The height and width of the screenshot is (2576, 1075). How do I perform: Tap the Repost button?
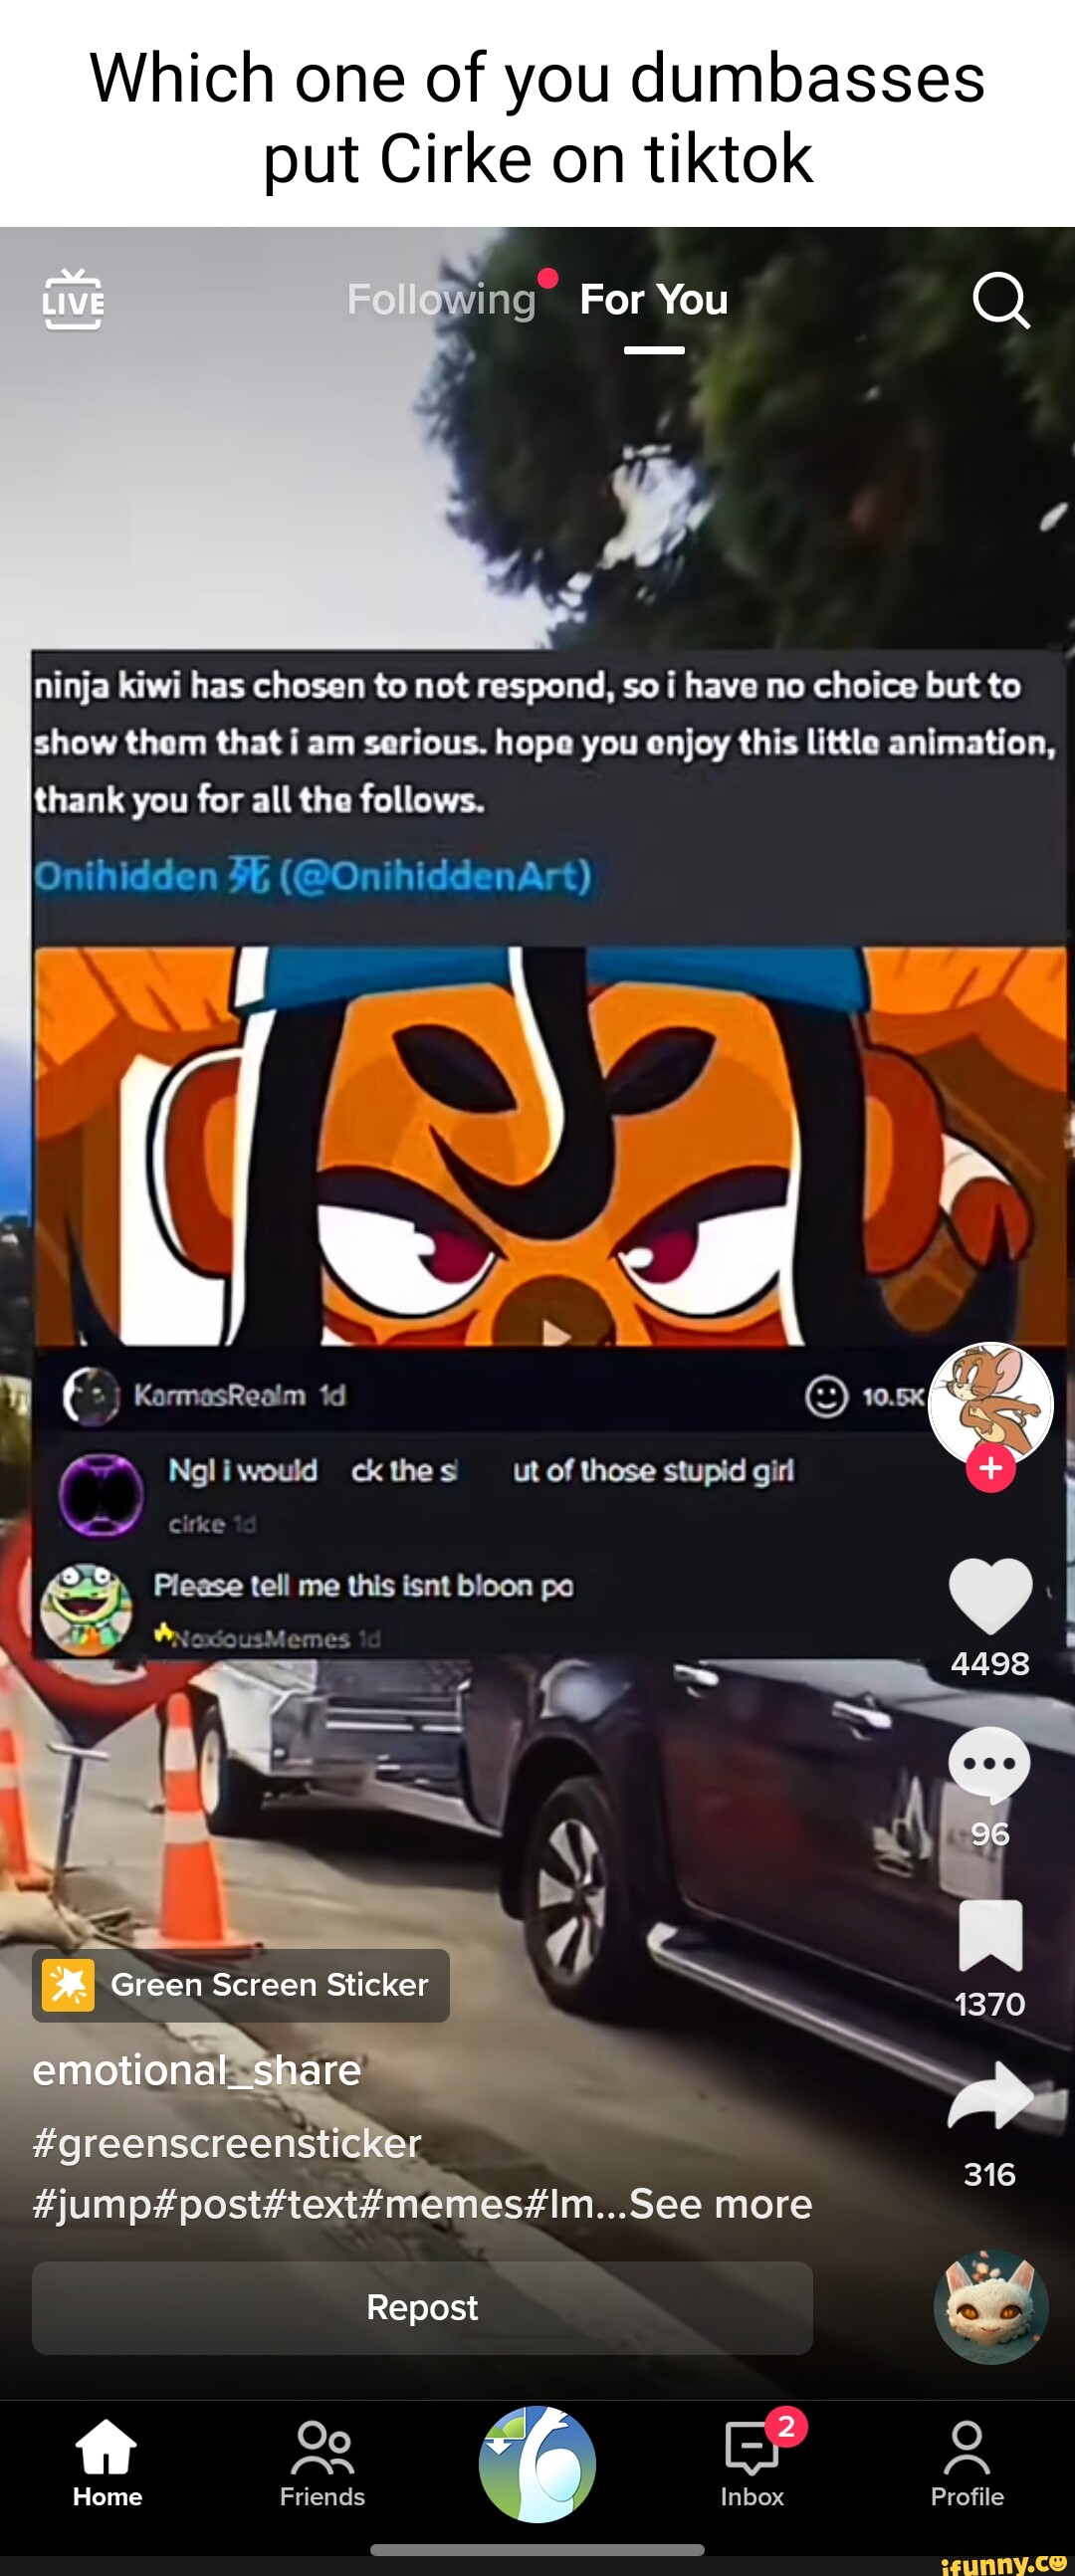point(422,2307)
